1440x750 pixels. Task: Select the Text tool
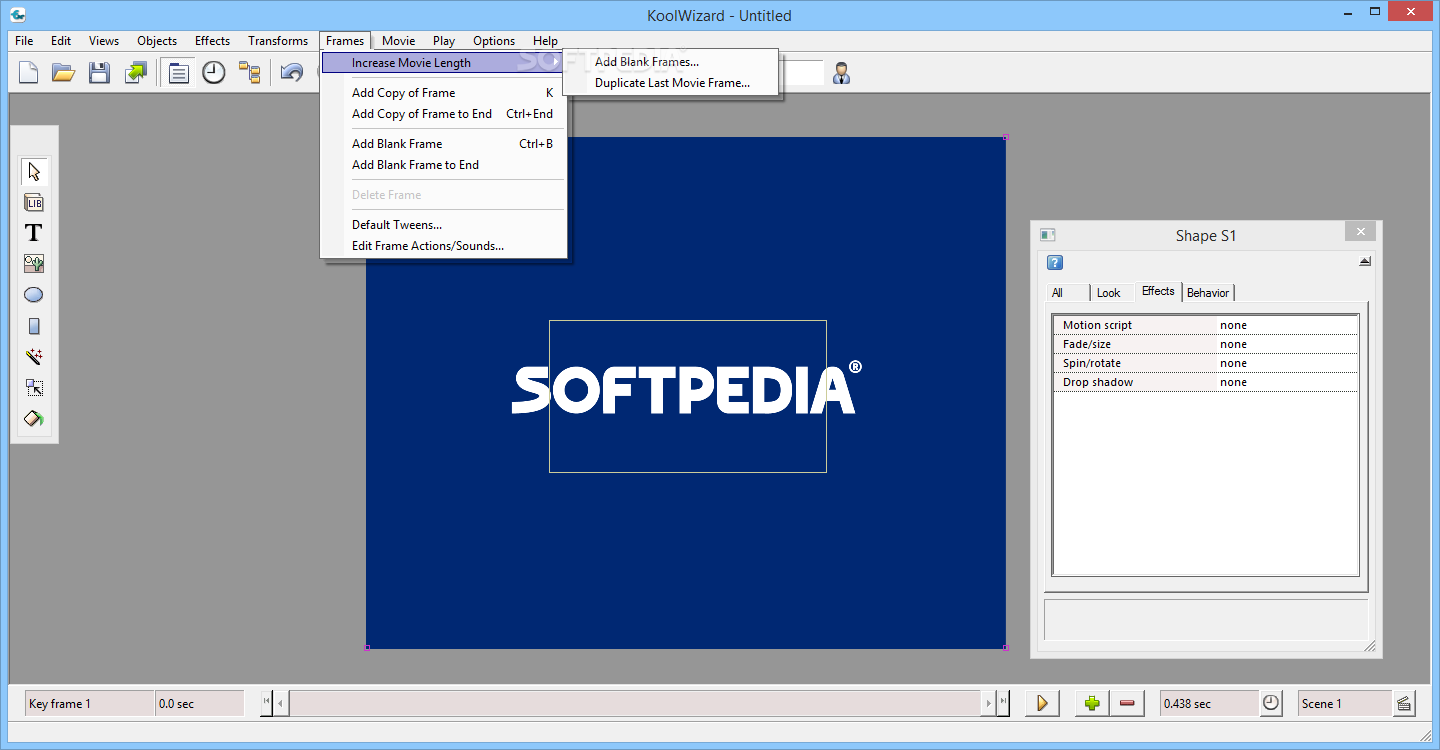pyautogui.click(x=34, y=233)
